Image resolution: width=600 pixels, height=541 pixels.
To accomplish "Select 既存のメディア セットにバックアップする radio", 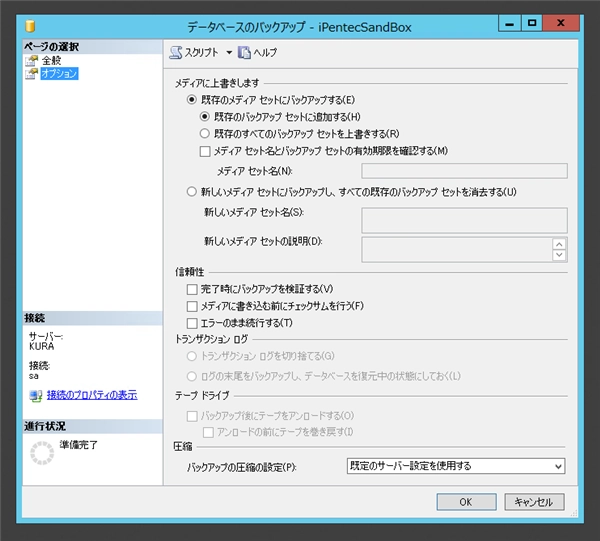I will pos(192,100).
